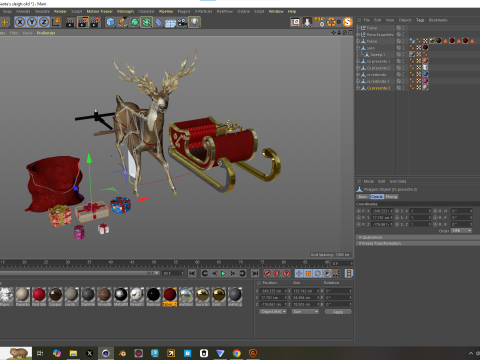
Task: Expand the Freeze Transformation section
Action: coord(418,244)
